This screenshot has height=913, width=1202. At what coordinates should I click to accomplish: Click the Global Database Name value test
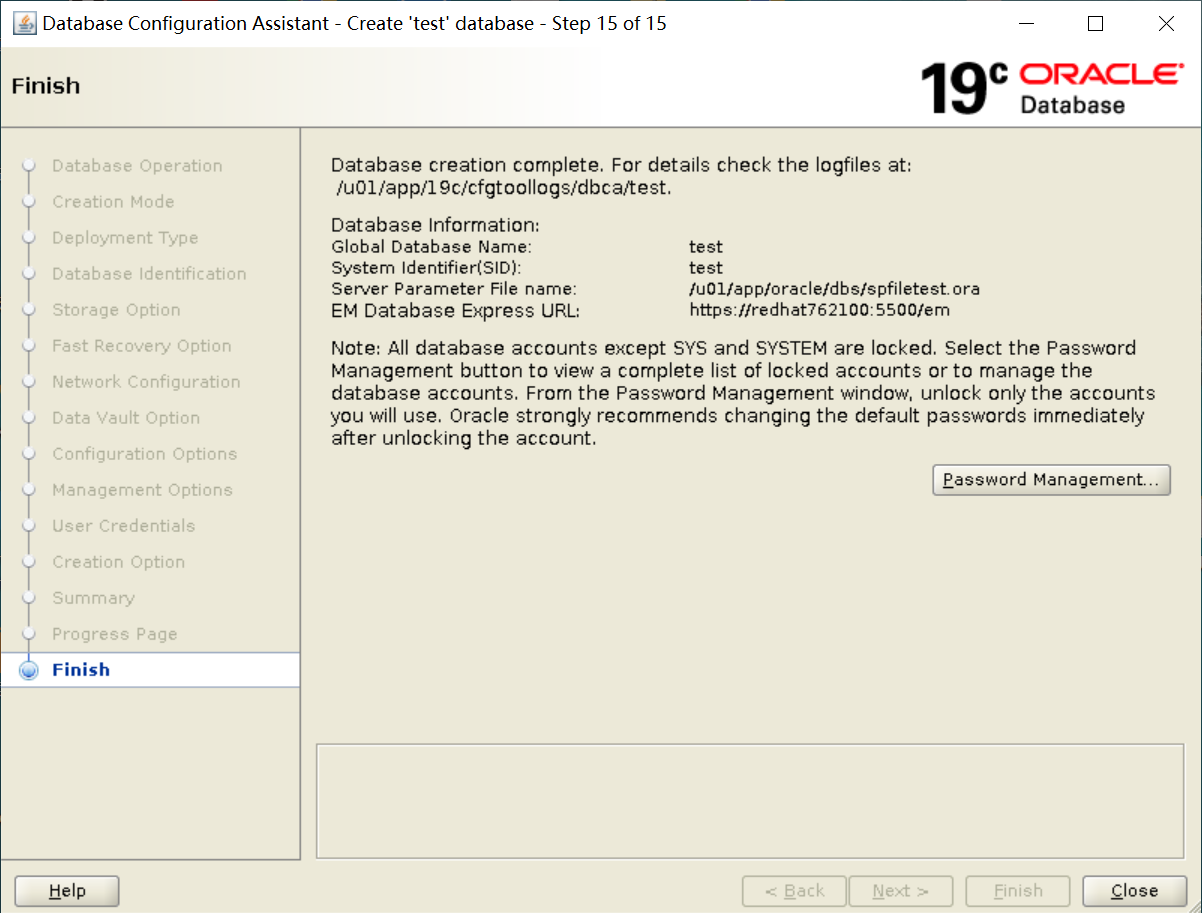(705, 247)
